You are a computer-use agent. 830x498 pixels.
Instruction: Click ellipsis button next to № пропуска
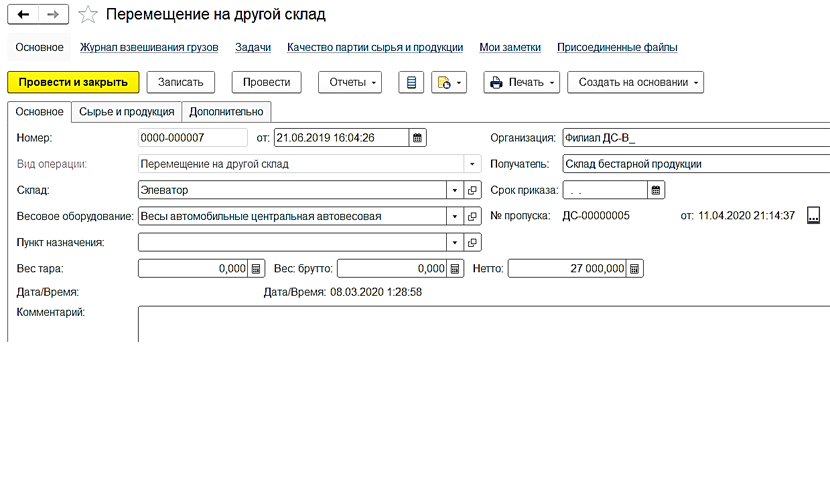(814, 215)
